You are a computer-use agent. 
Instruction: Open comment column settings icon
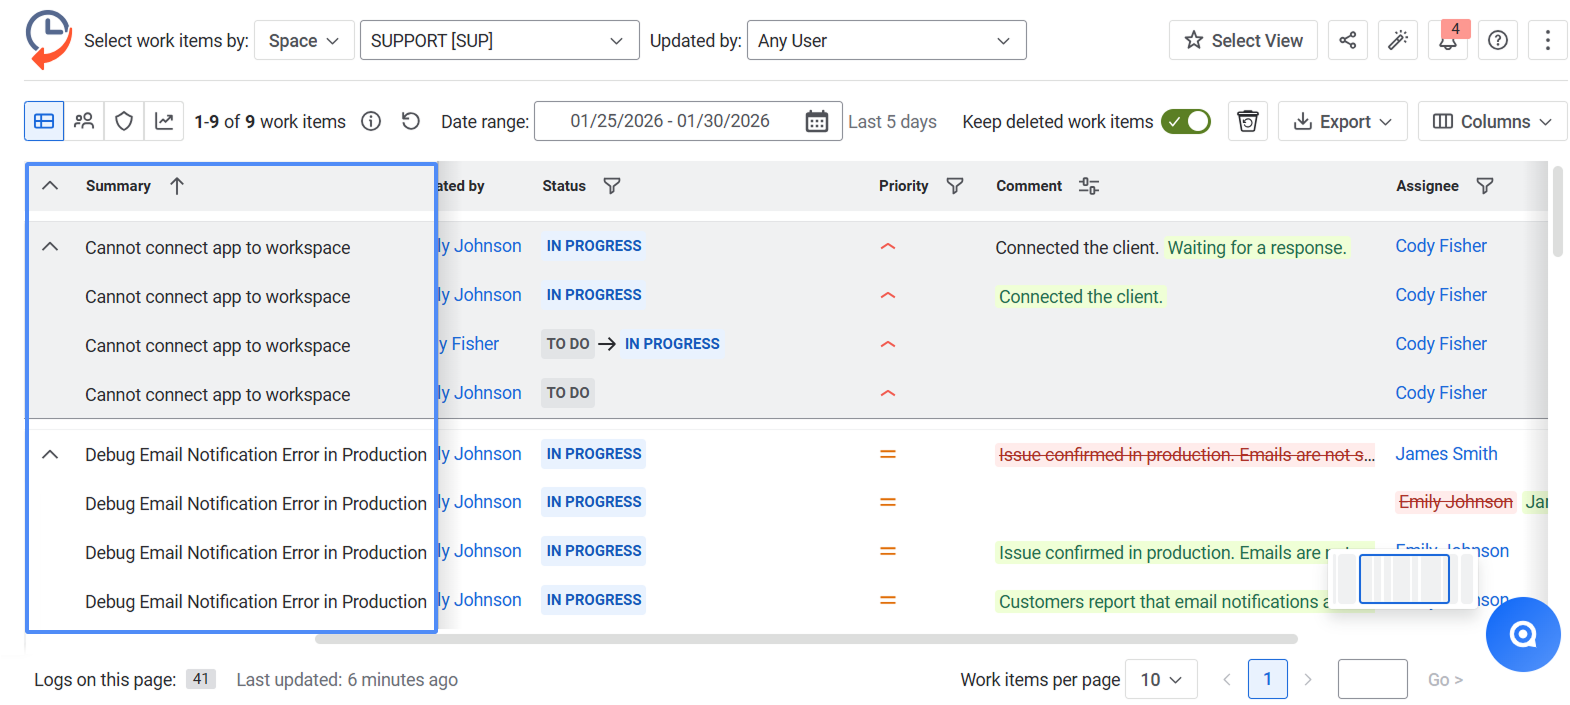click(1089, 186)
